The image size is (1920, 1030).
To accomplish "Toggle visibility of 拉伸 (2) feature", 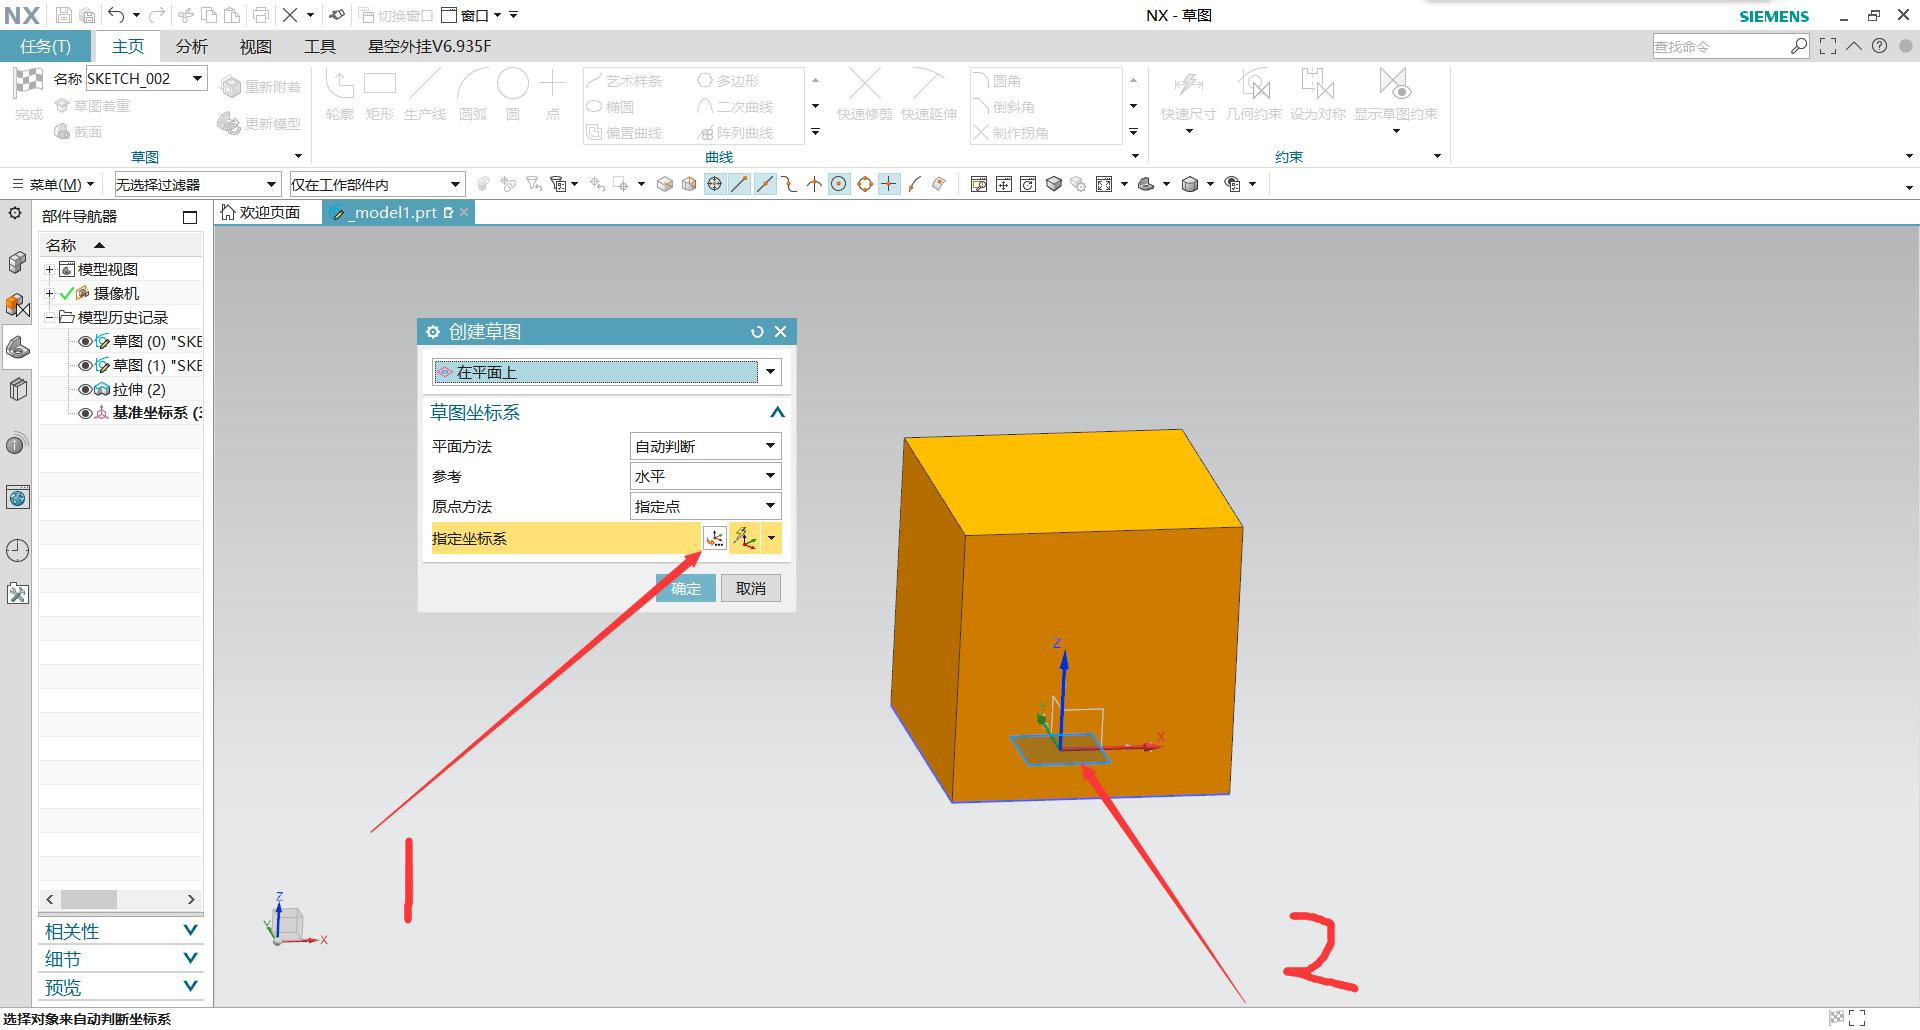I will point(85,390).
